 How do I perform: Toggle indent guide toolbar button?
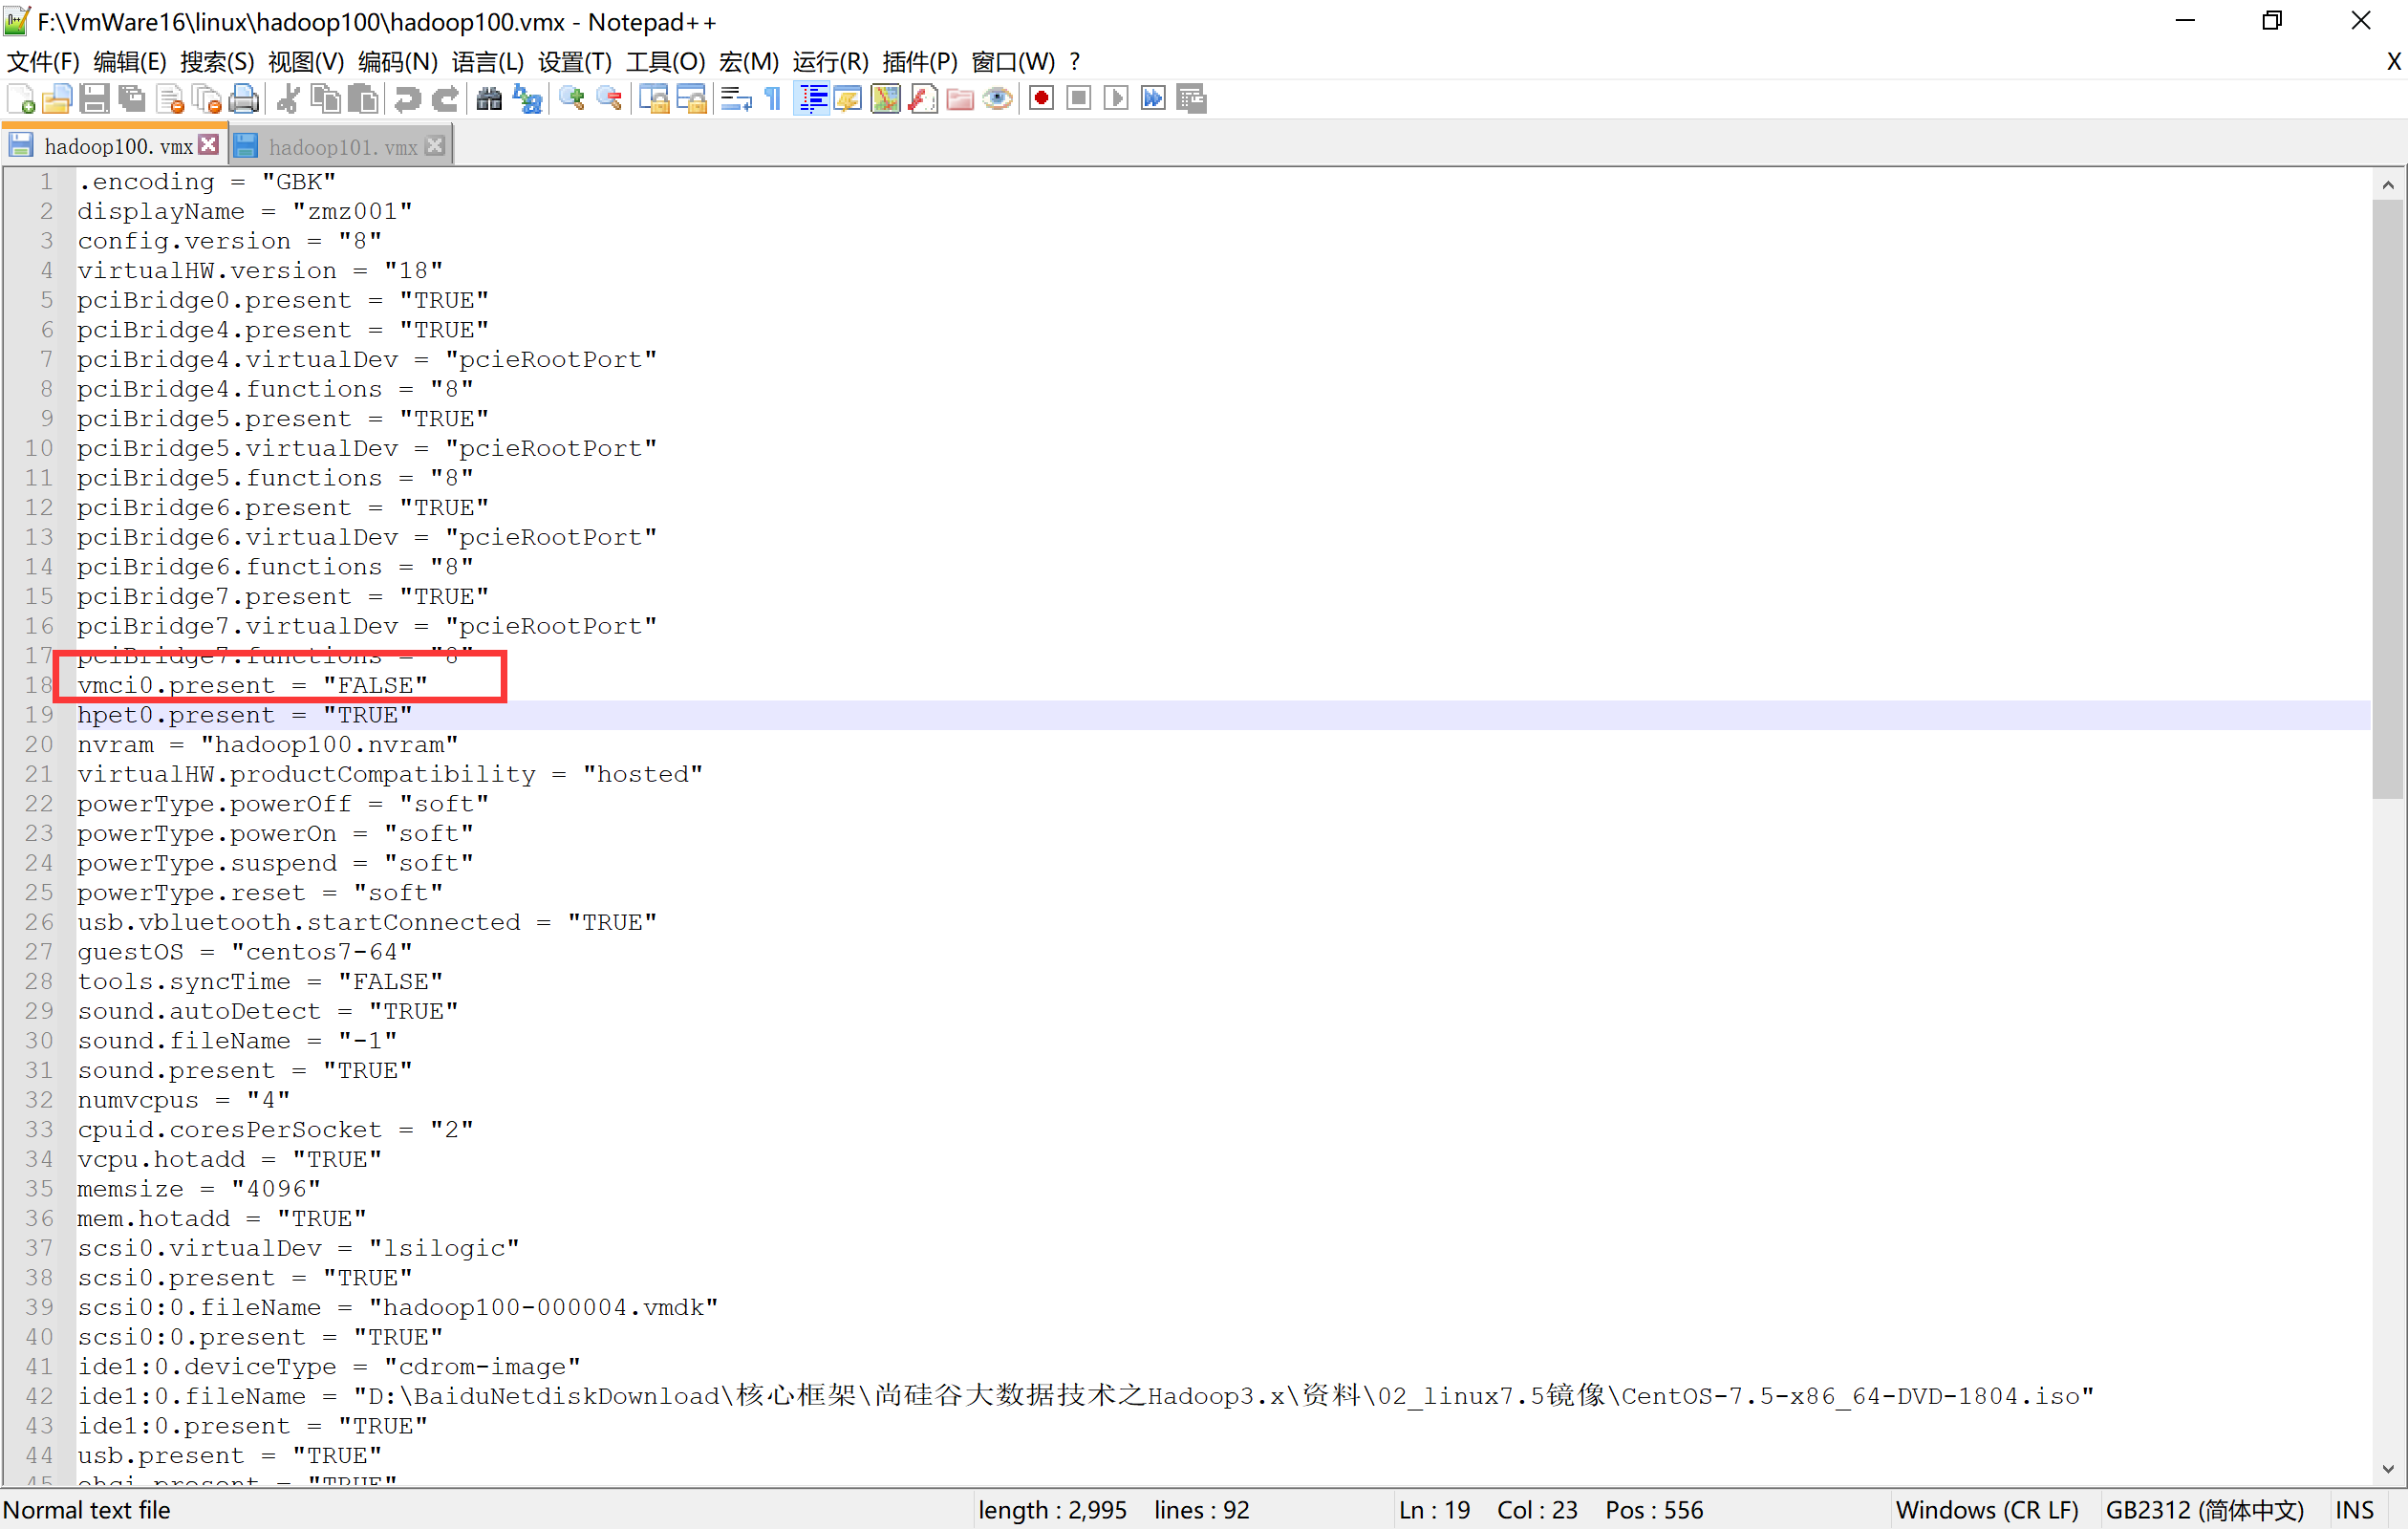tap(812, 99)
